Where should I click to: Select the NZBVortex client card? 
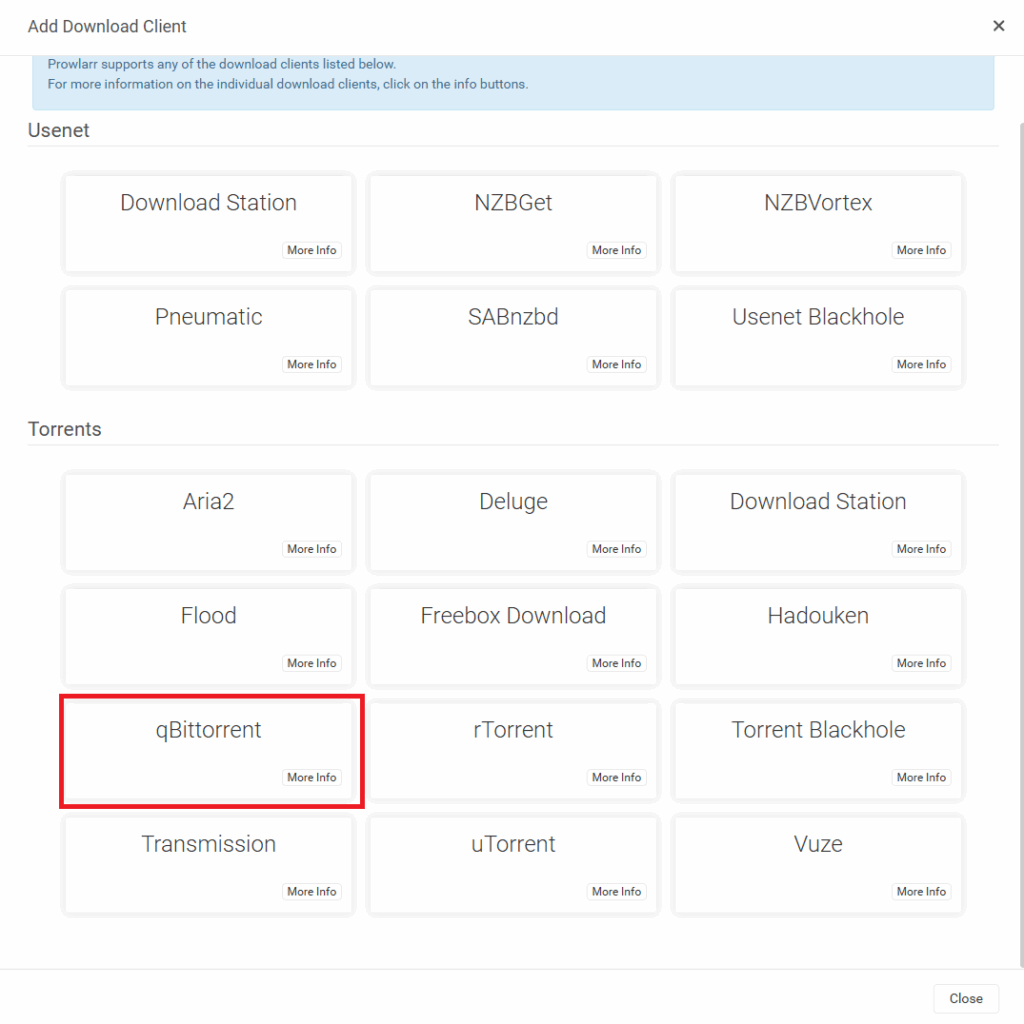(818, 223)
